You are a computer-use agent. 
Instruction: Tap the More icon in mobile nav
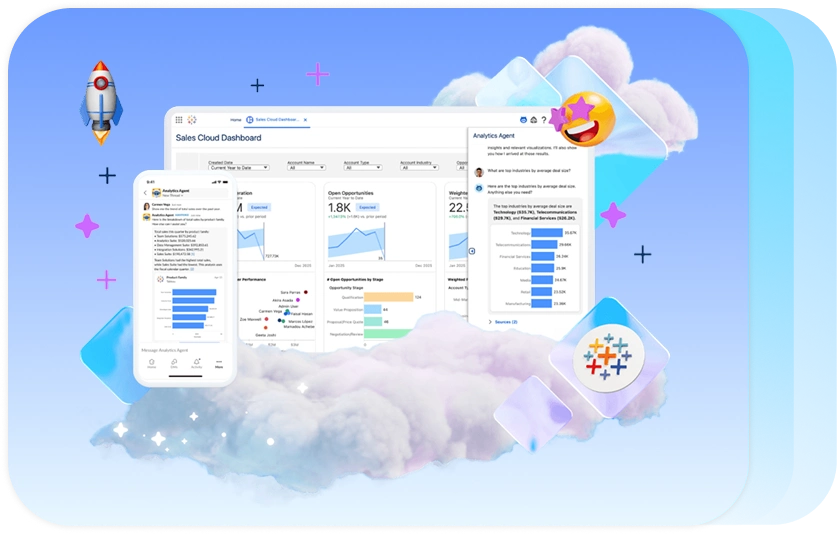click(x=219, y=364)
